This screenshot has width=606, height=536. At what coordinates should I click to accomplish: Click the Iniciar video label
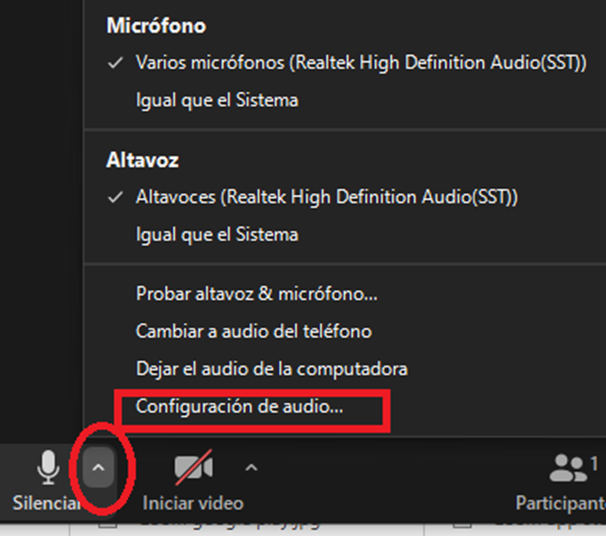click(x=193, y=503)
